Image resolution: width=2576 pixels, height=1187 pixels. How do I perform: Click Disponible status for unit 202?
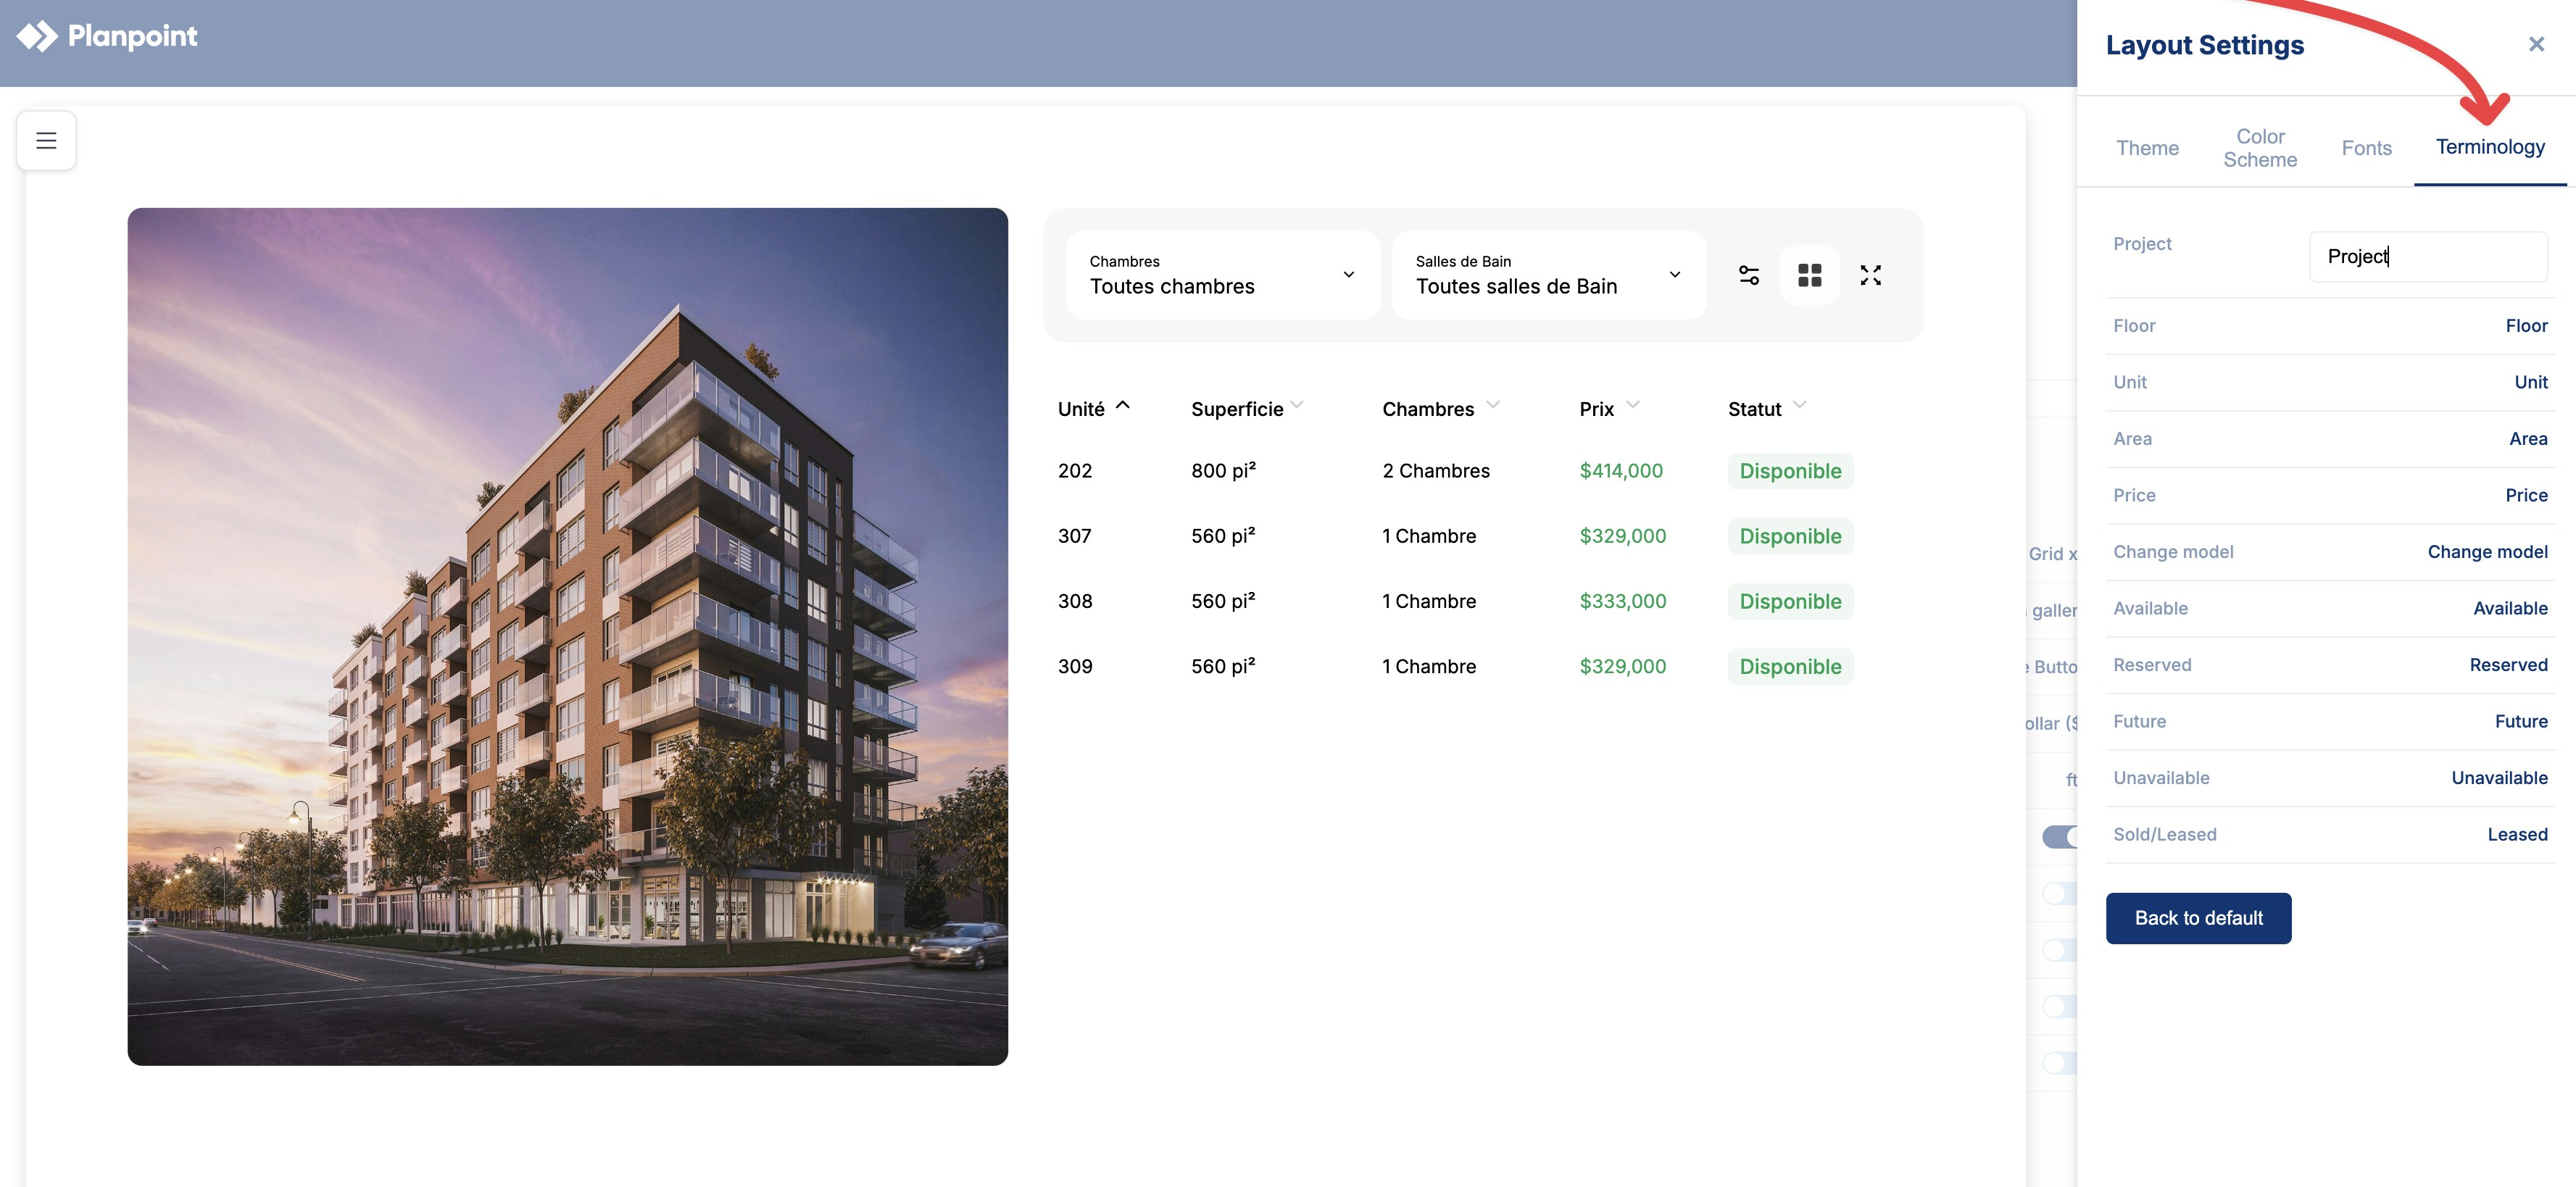click(1790, 471)
